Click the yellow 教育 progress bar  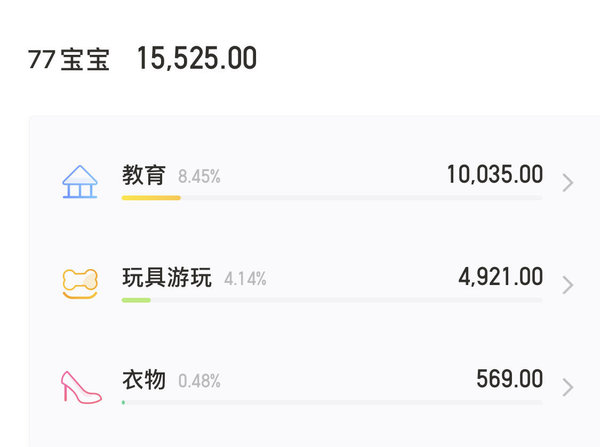(151, 198)
